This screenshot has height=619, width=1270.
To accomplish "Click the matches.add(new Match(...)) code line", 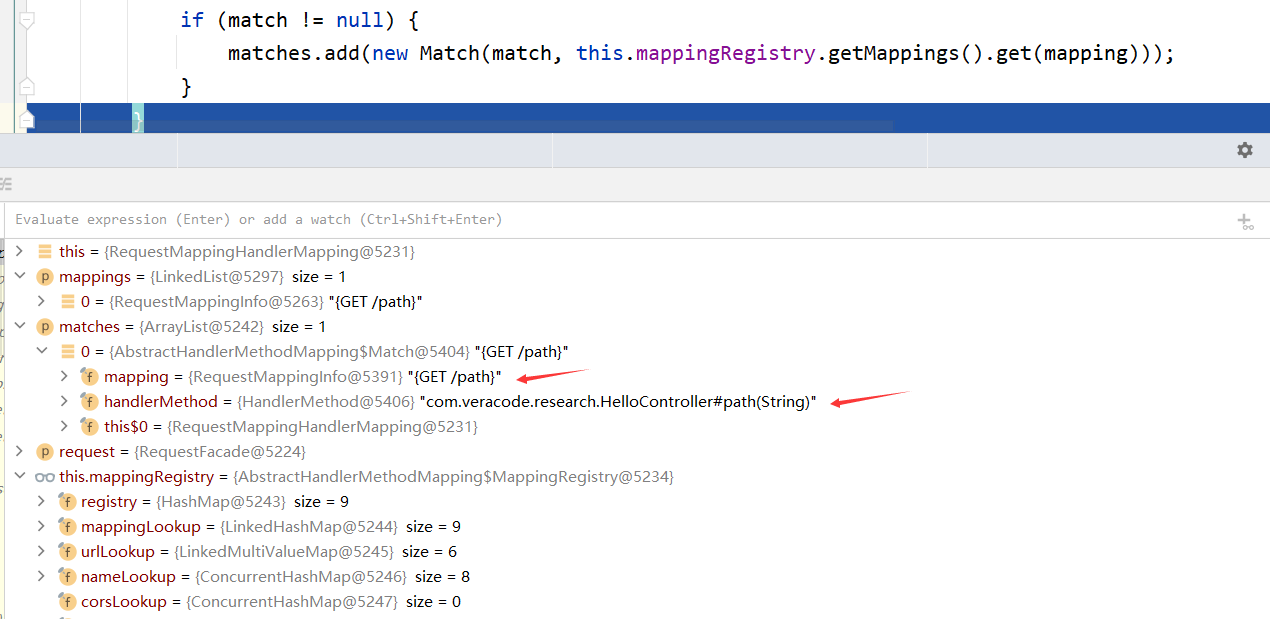I will [701, 53].
